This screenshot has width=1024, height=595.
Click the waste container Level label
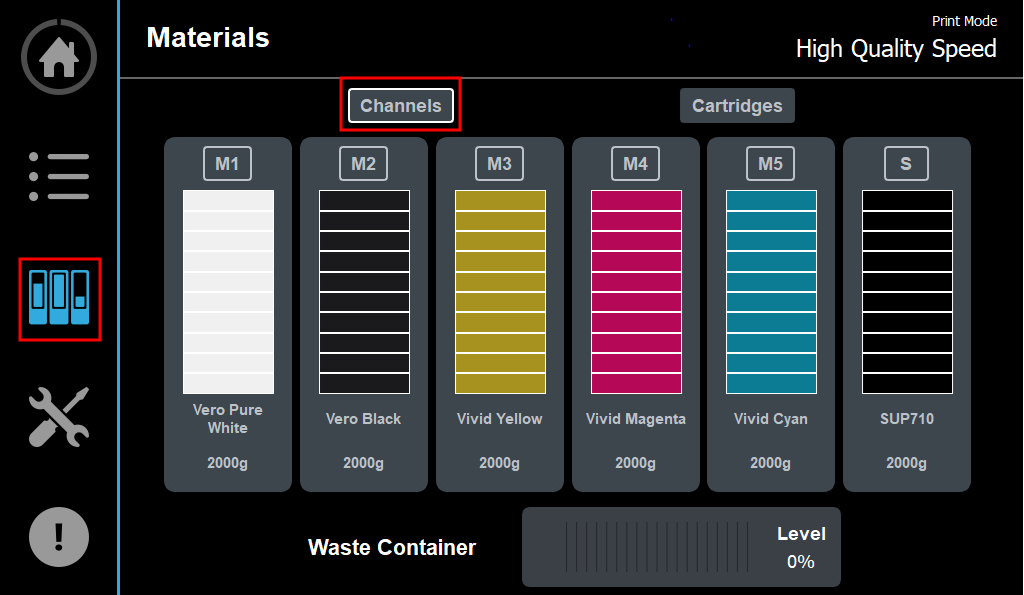click(x=801, y=534)
